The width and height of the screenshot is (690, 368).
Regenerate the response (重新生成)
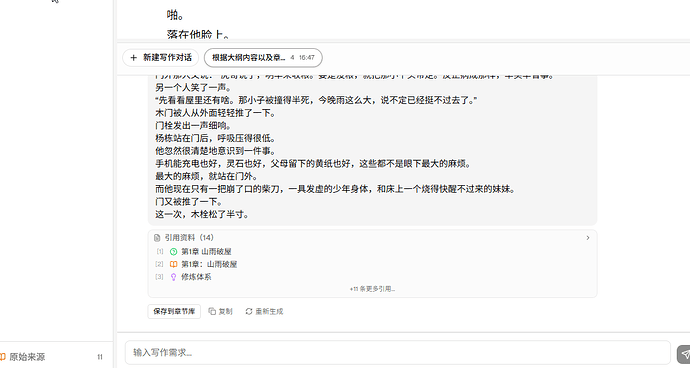point(264,311)
